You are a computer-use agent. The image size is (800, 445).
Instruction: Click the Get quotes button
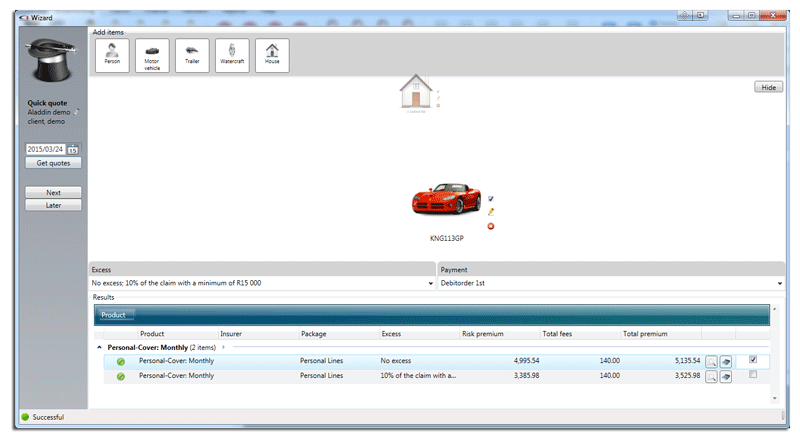[x=53, y=163]
